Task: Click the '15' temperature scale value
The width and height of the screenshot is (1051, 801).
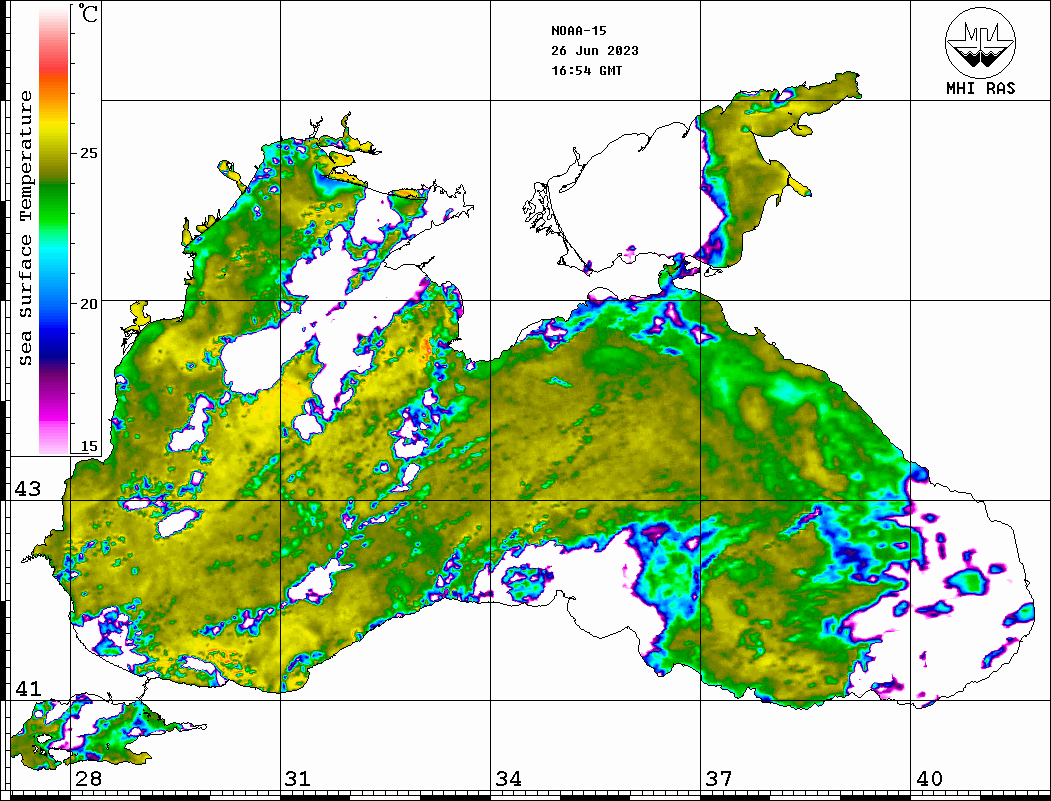Action: point(88,446)
